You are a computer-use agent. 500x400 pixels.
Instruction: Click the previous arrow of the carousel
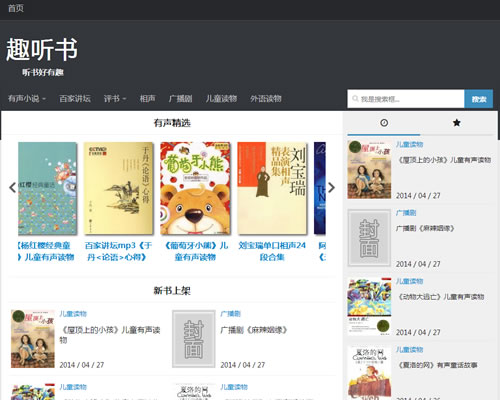13,187
